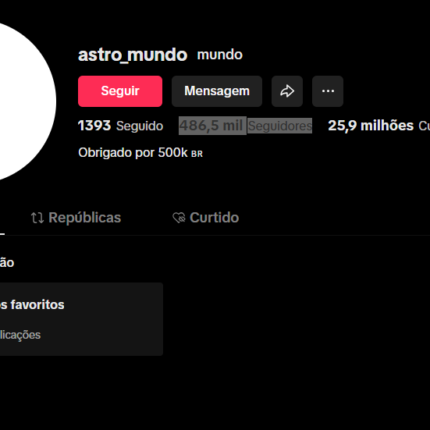Open the favoritos playlist card

[81, 319]
